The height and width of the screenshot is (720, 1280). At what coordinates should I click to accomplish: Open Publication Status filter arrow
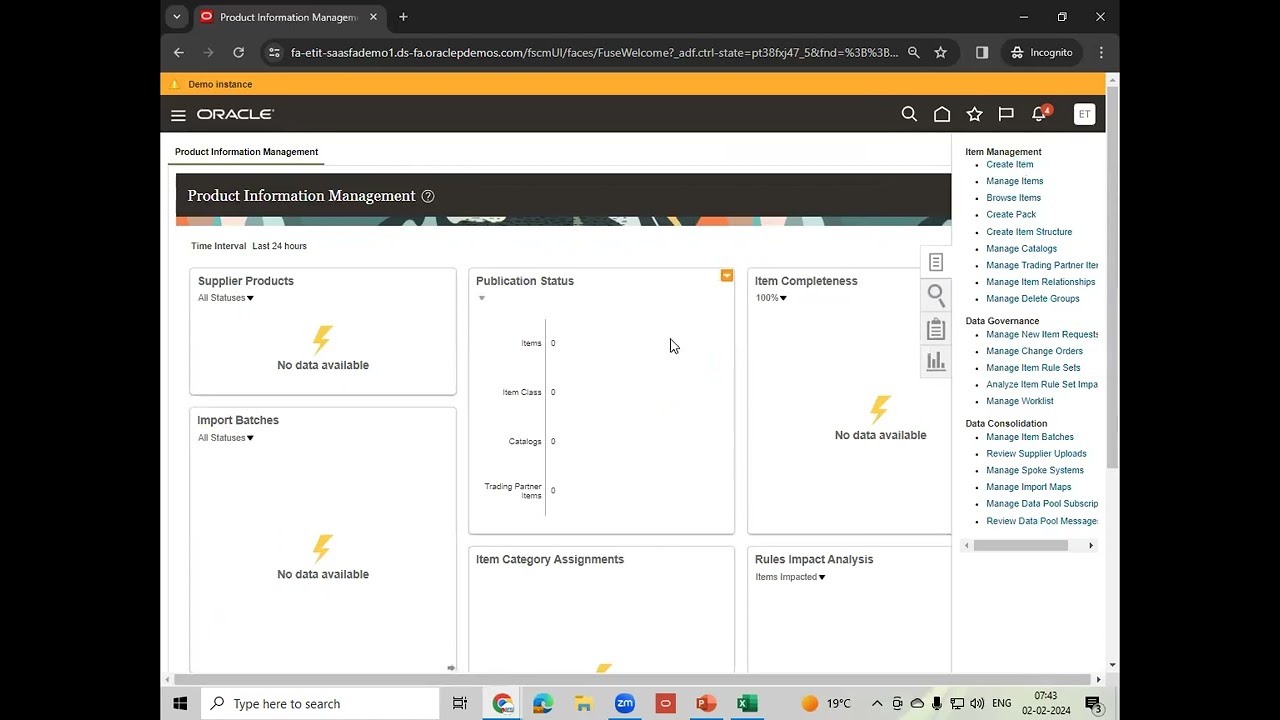[x=481, y=298]
